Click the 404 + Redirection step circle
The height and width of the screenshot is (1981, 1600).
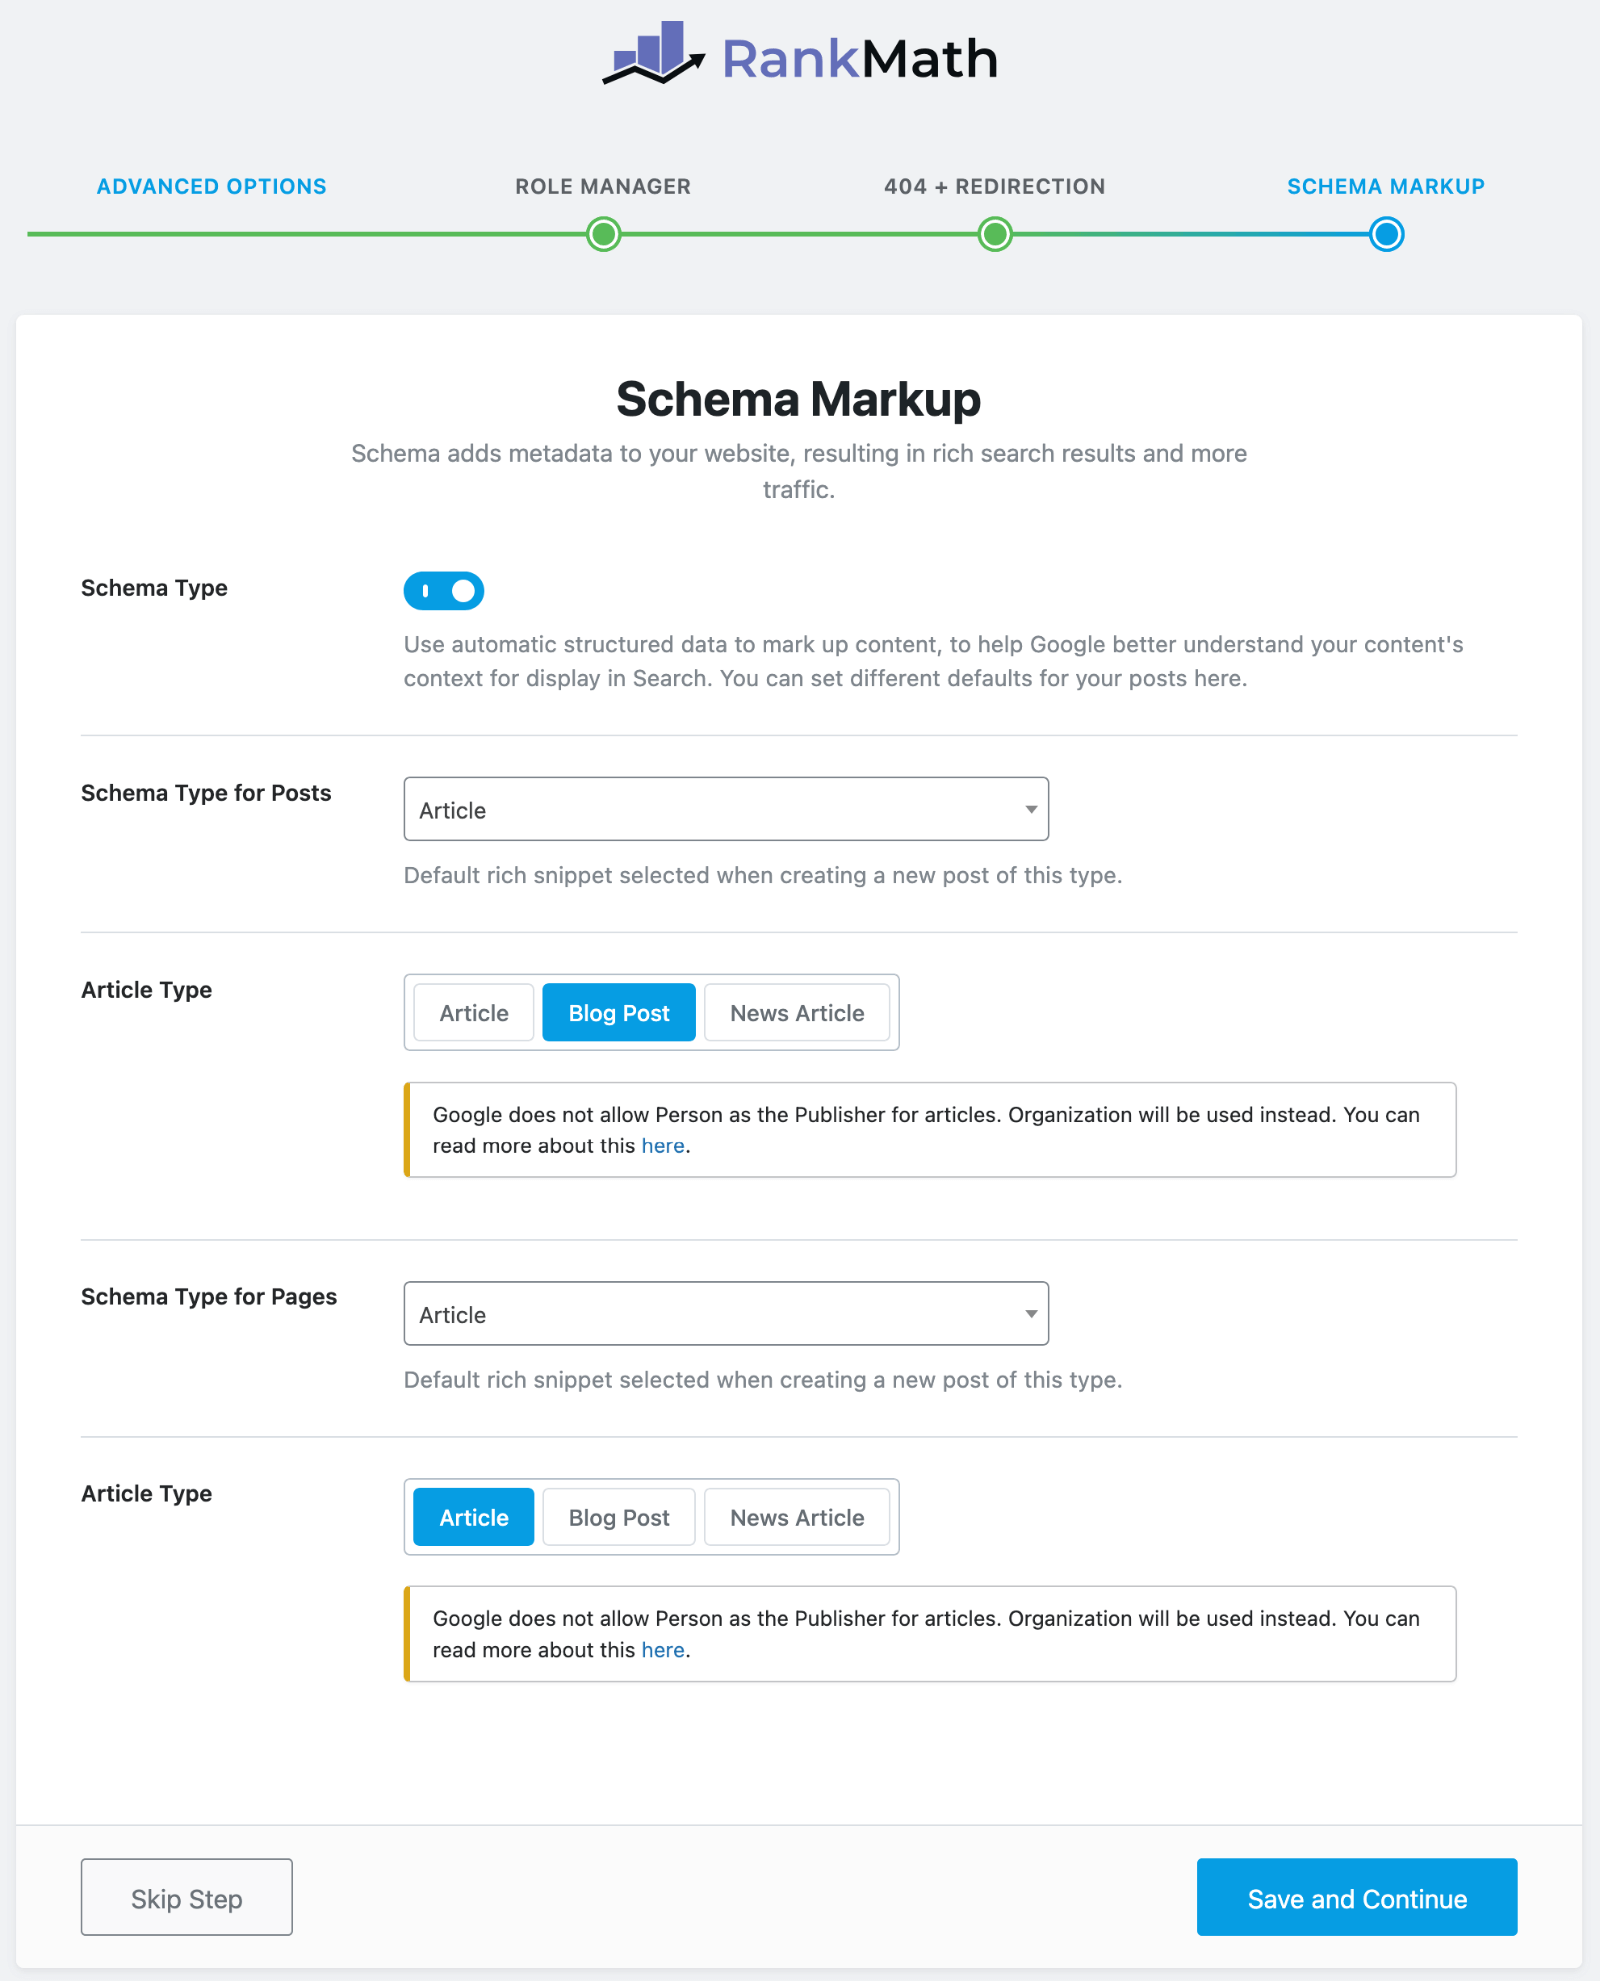(x=994, y=235)
